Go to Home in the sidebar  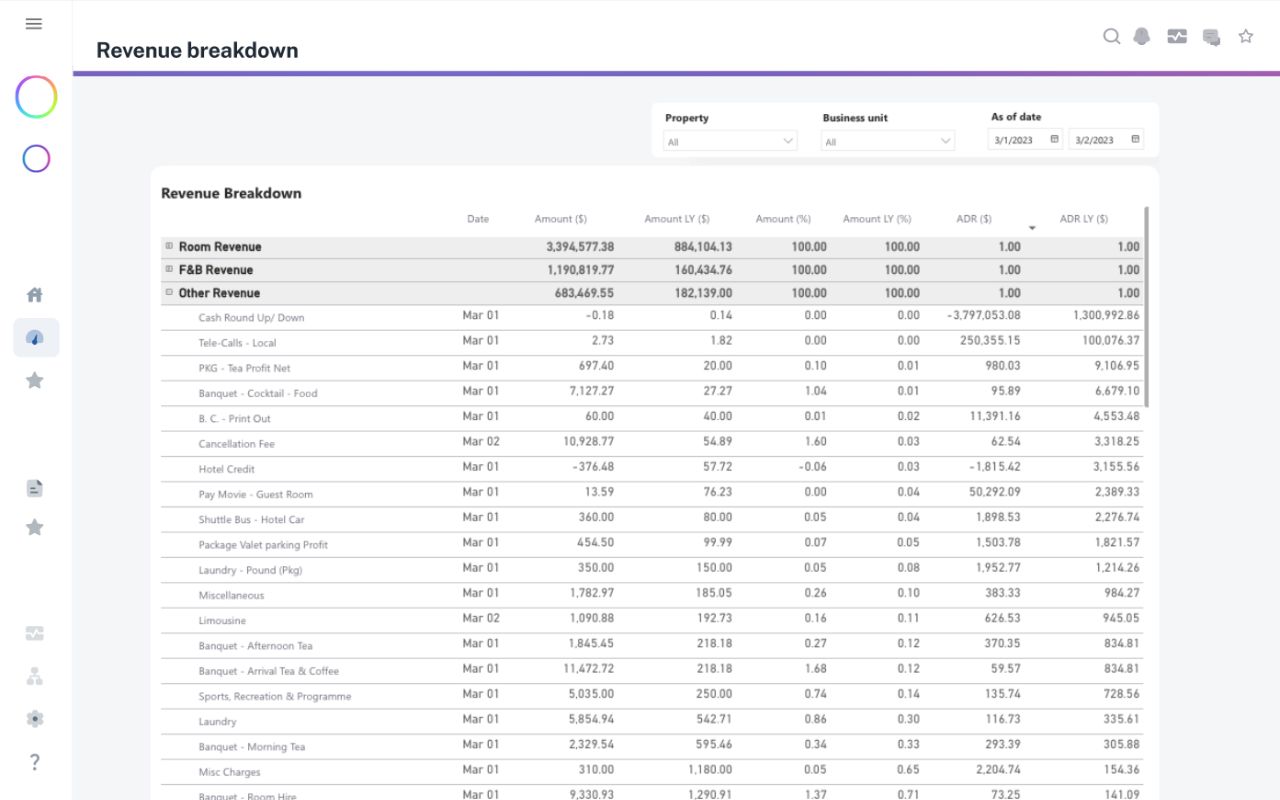[35, 295]
